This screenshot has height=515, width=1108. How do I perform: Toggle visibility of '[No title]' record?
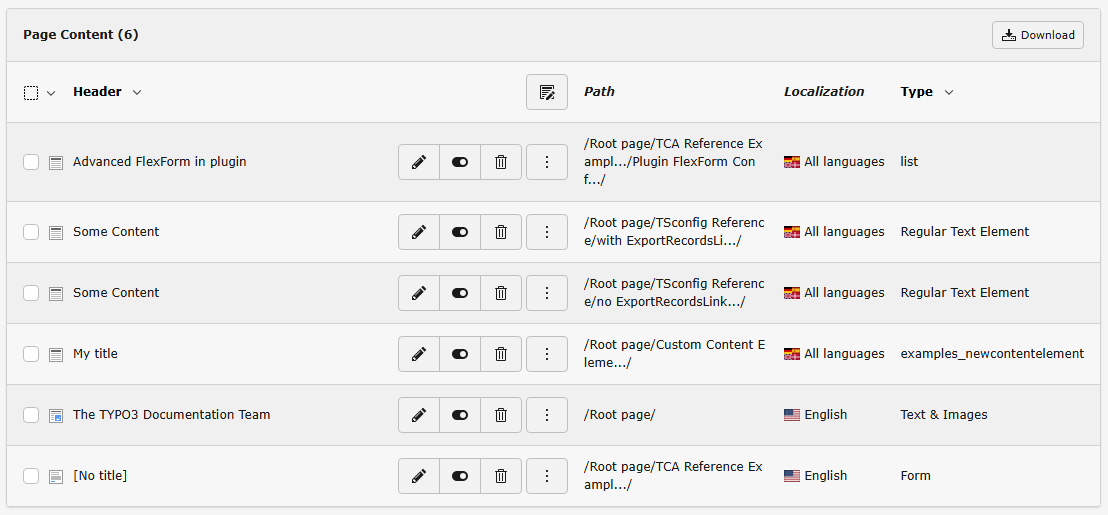point(460,476)
